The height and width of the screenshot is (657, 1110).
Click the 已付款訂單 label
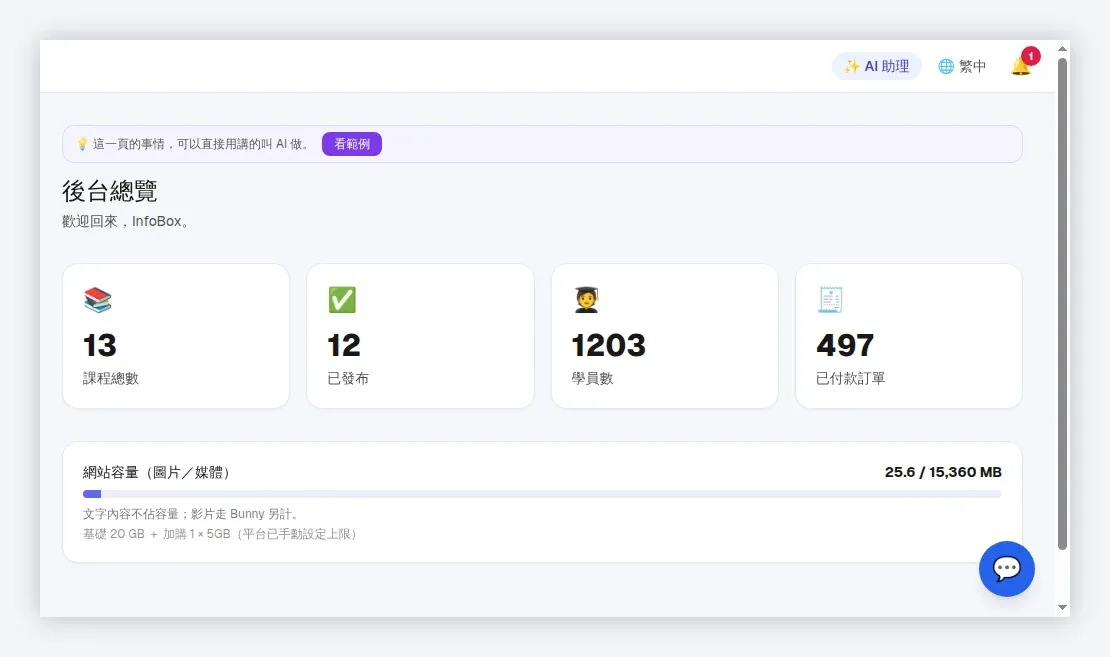point(850,378)
